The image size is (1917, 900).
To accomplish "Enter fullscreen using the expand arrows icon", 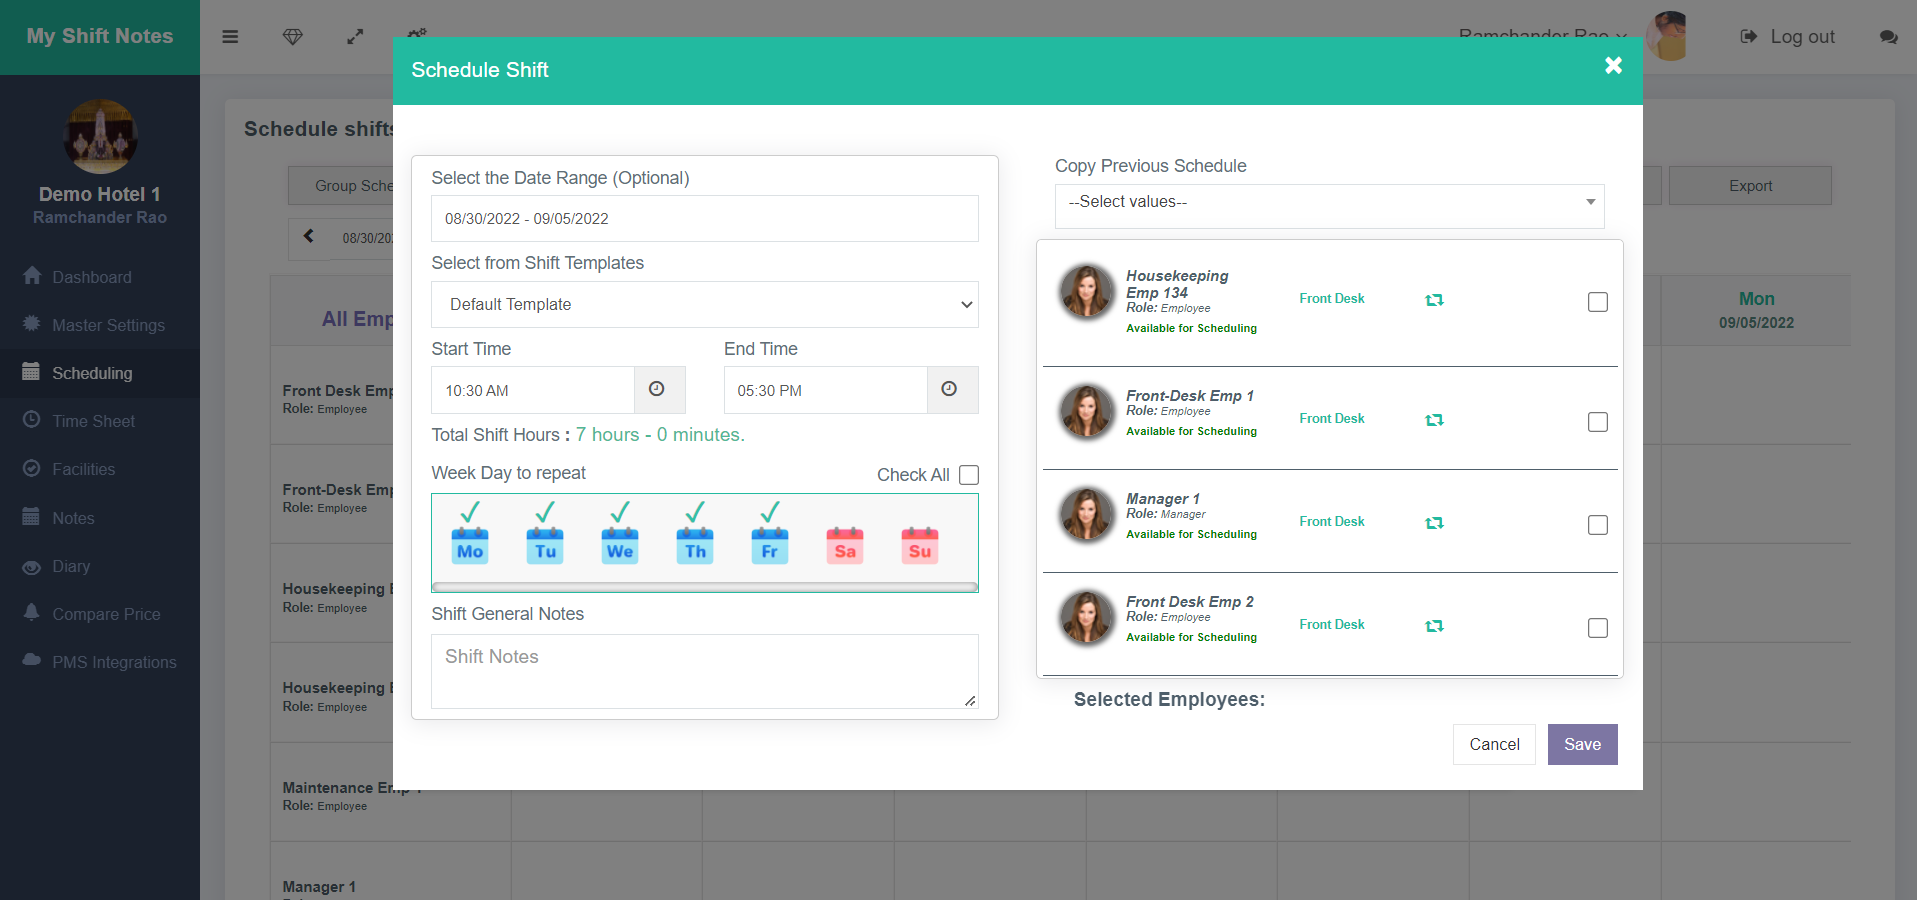I will tap(354, 36).
